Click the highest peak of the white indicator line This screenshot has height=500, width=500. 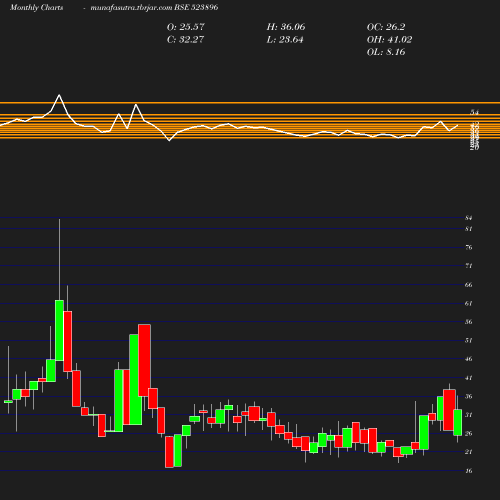tap(60, 95)
